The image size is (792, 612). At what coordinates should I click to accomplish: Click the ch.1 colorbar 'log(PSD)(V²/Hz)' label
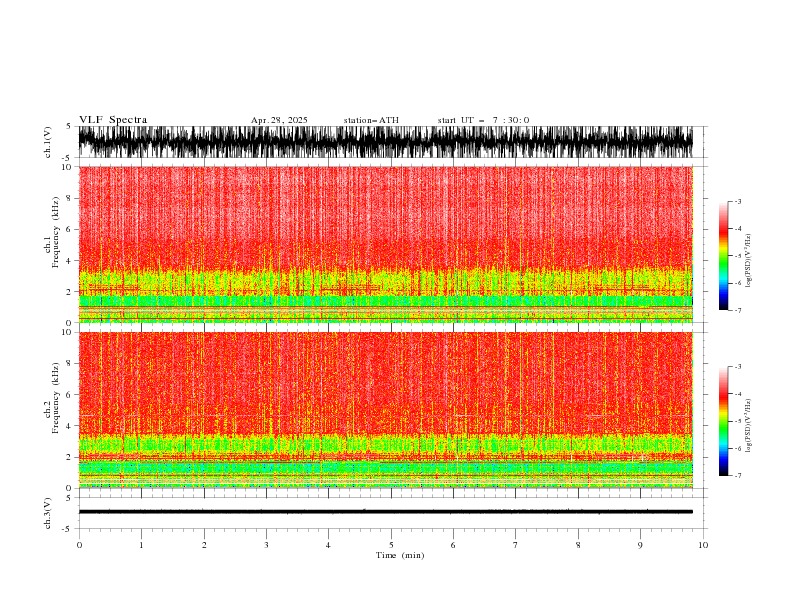pos(749,261)
